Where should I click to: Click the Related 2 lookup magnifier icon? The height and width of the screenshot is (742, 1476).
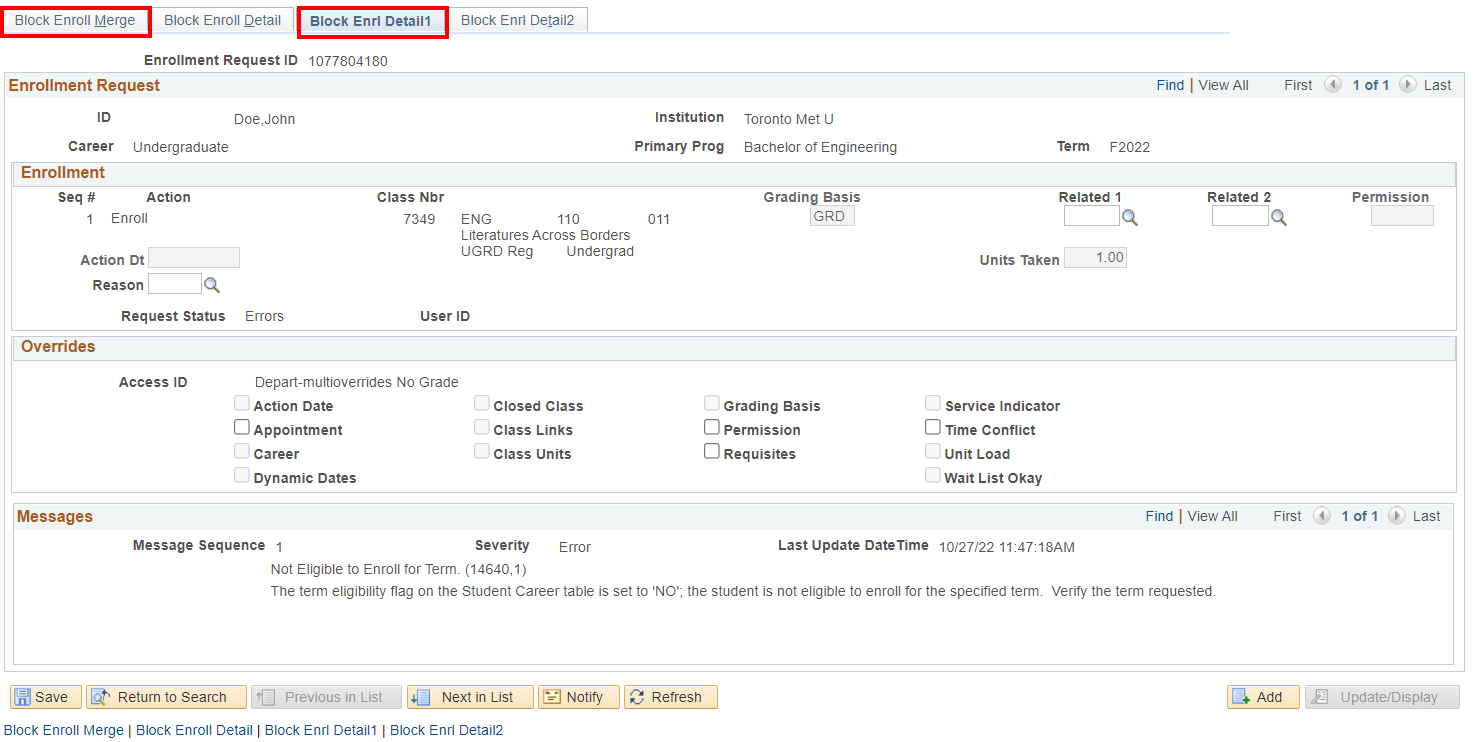(x=1278, y=217)
